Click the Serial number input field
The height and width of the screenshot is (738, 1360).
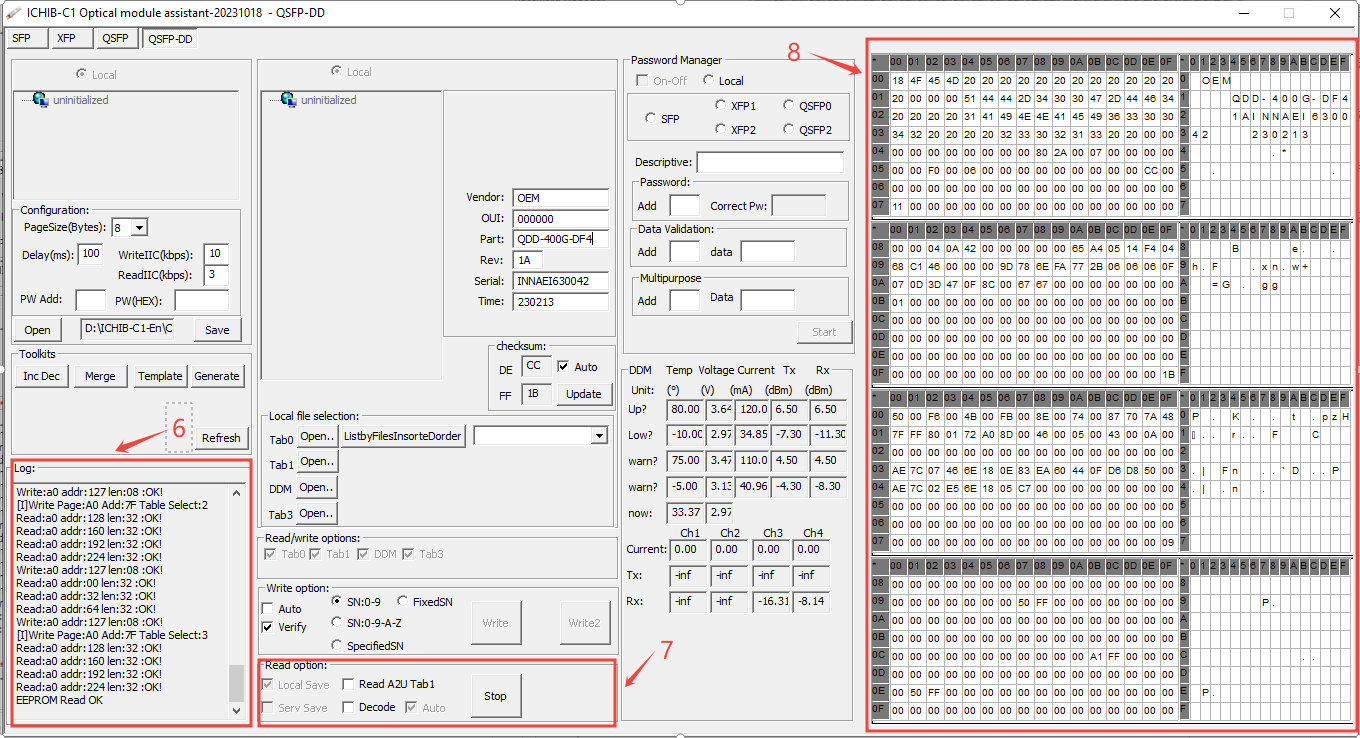coord(560,281)
